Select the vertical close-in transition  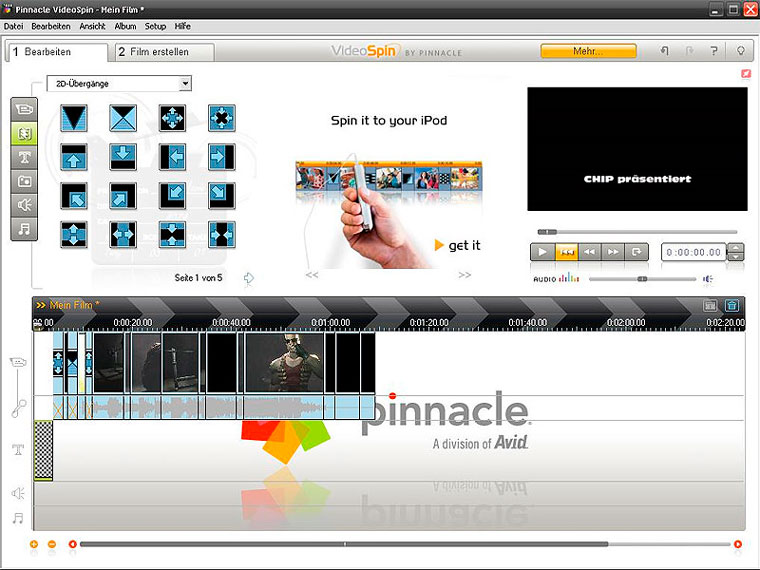(173, 234)
